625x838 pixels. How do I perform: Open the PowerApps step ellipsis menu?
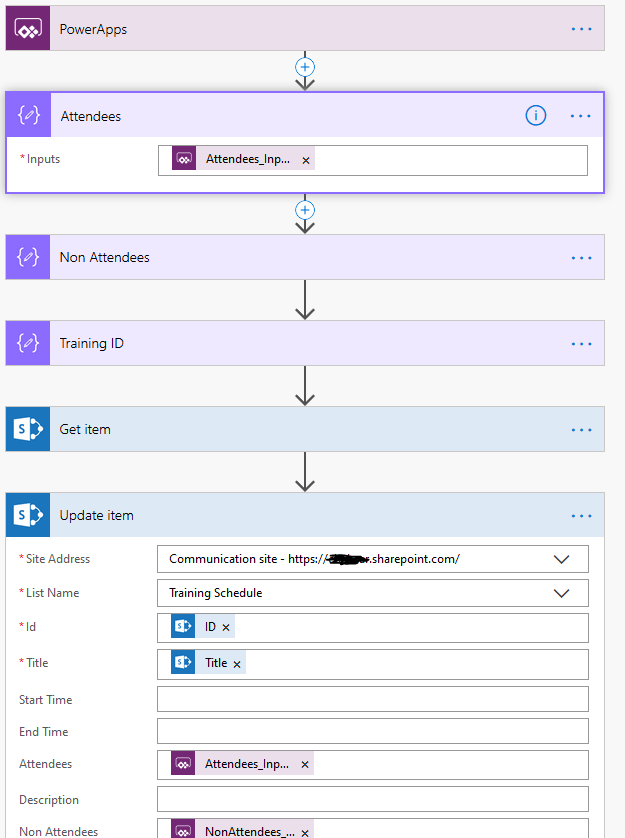pos(581,29)
